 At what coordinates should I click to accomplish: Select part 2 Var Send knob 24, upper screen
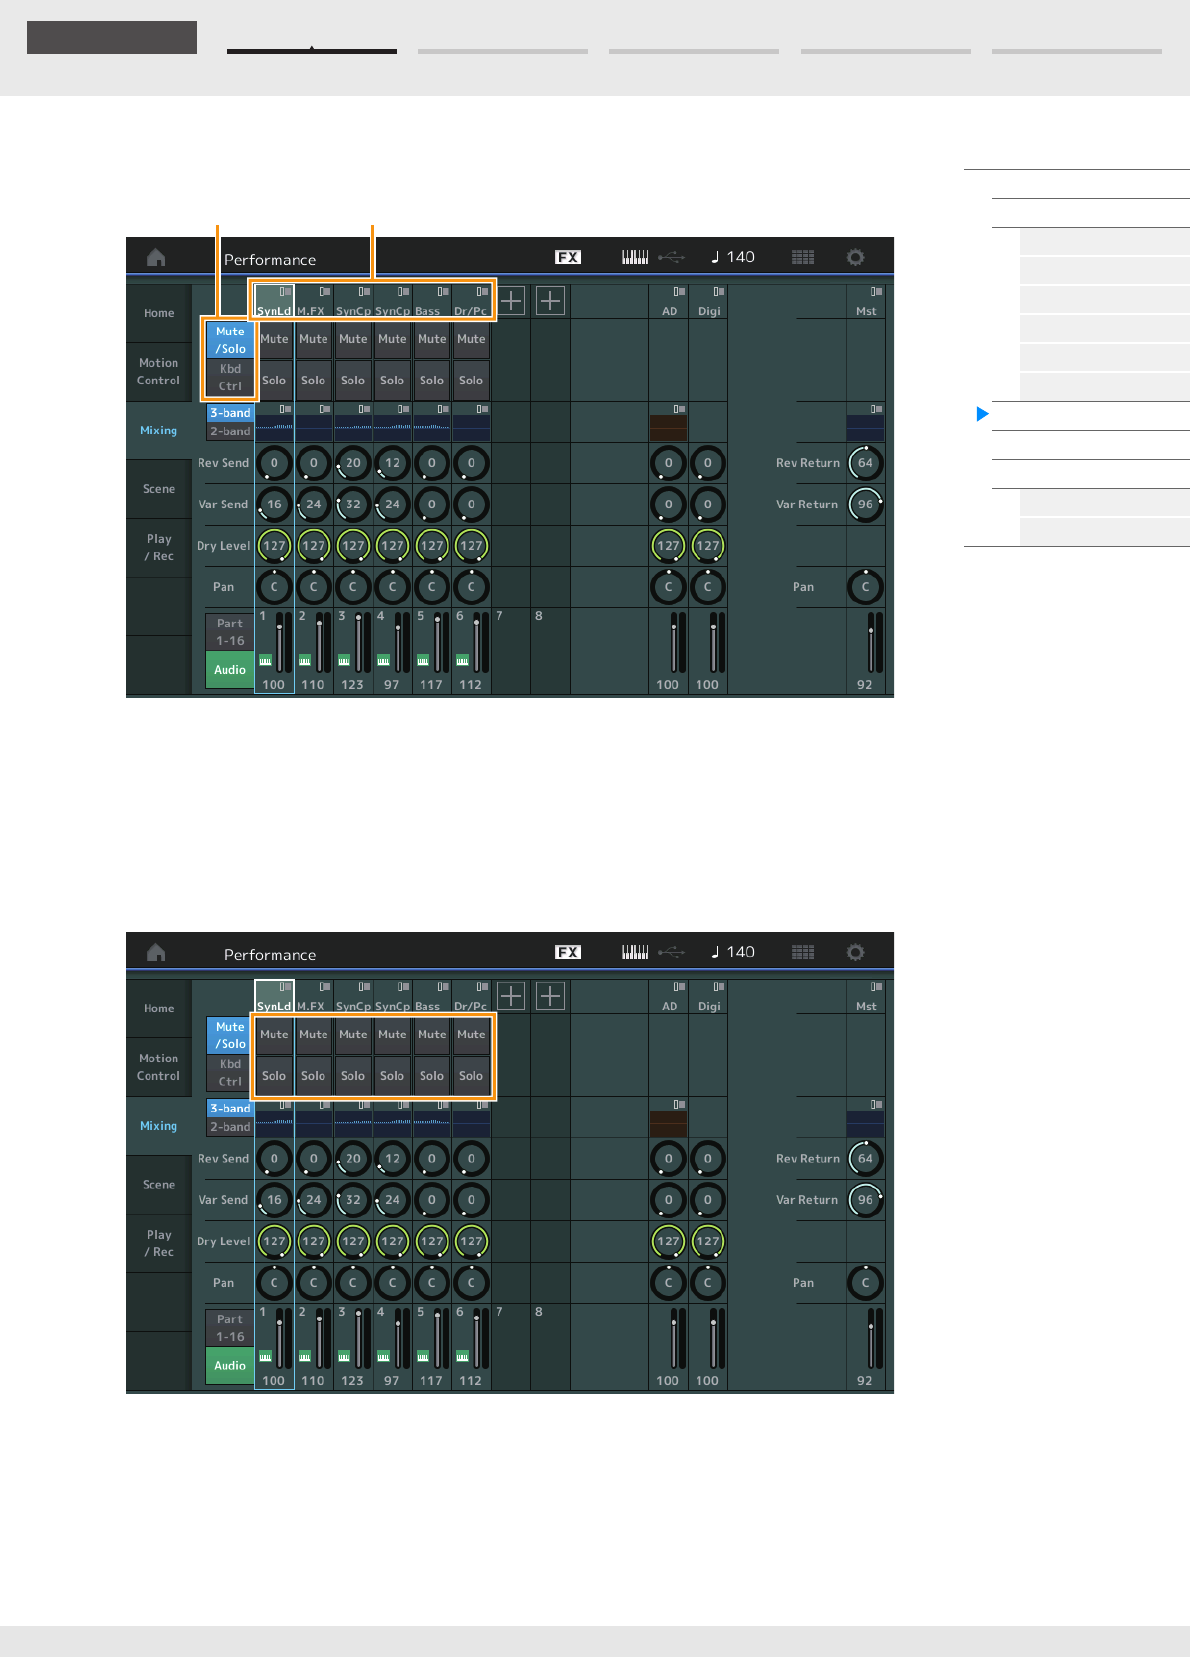[x=313, y=504]
